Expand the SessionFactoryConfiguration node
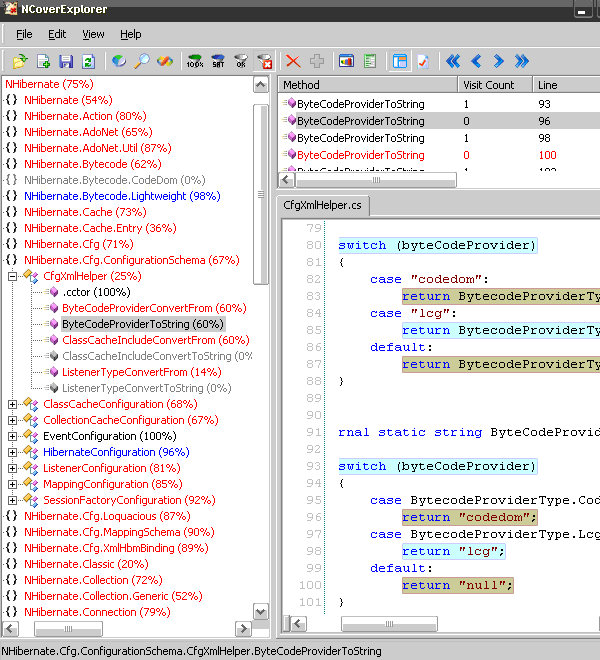600x660 pixels. tap(12, 500)
